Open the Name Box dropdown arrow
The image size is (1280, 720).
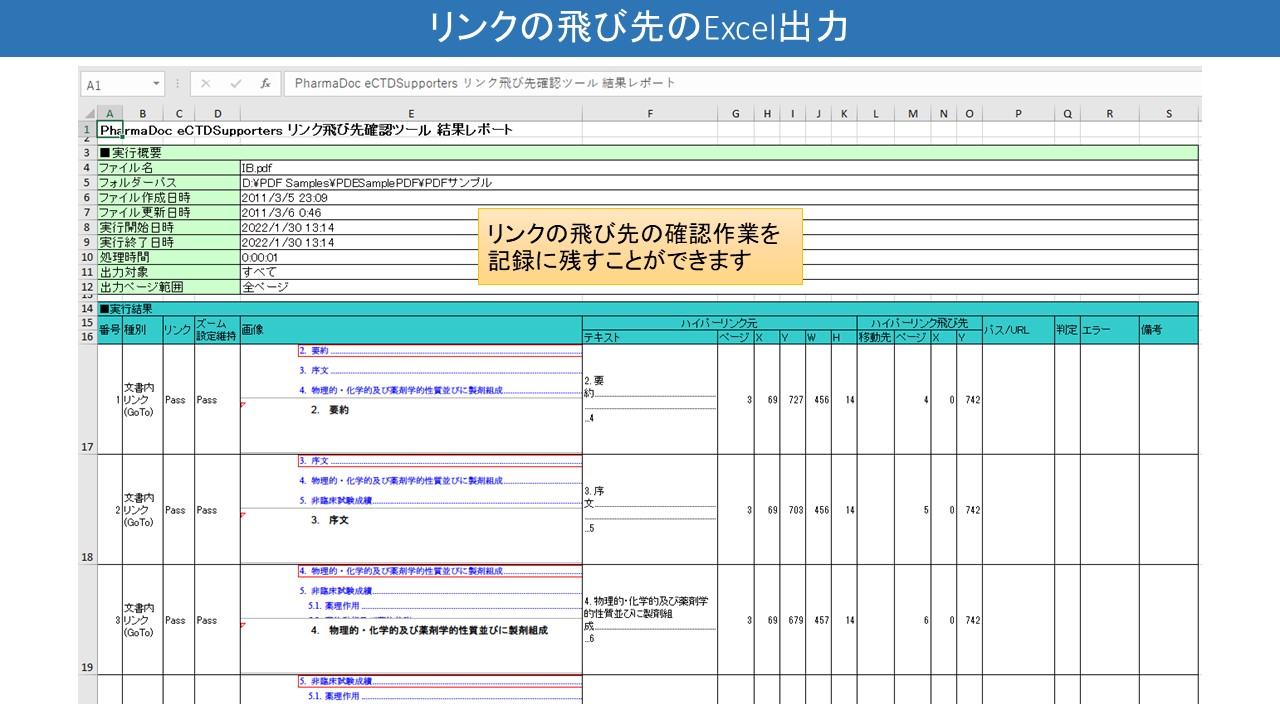click(x=157, y=84)
